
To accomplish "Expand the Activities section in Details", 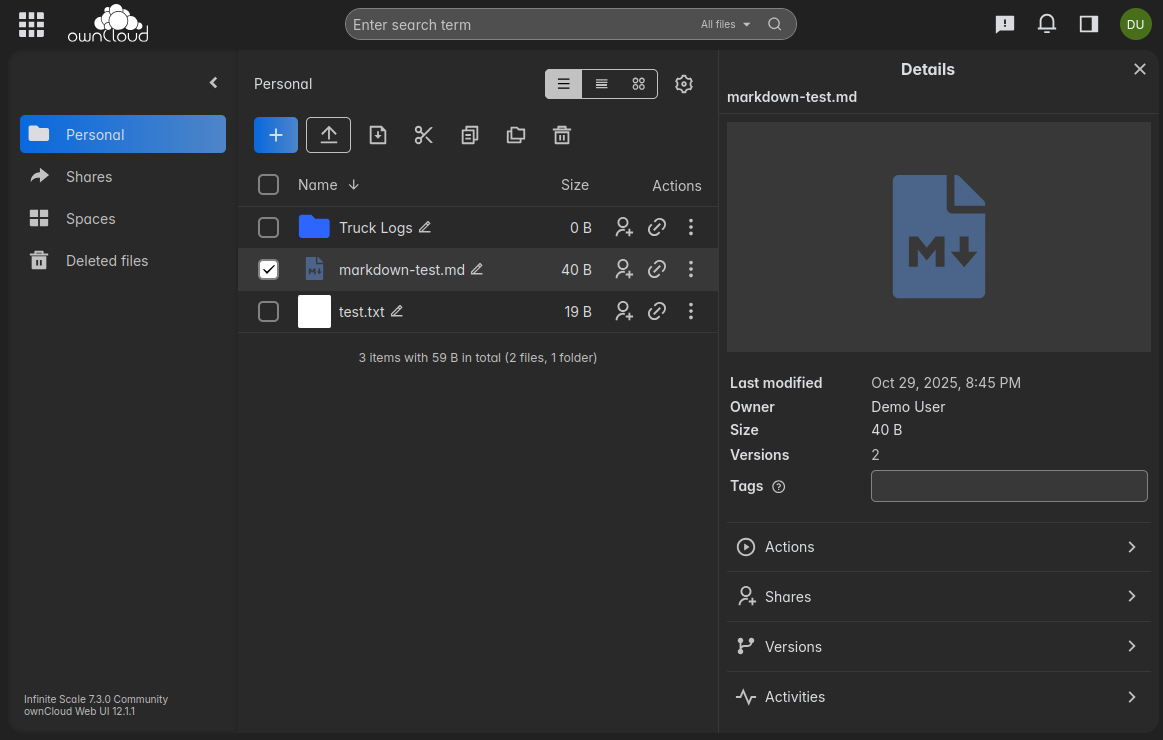I will 938,696.
